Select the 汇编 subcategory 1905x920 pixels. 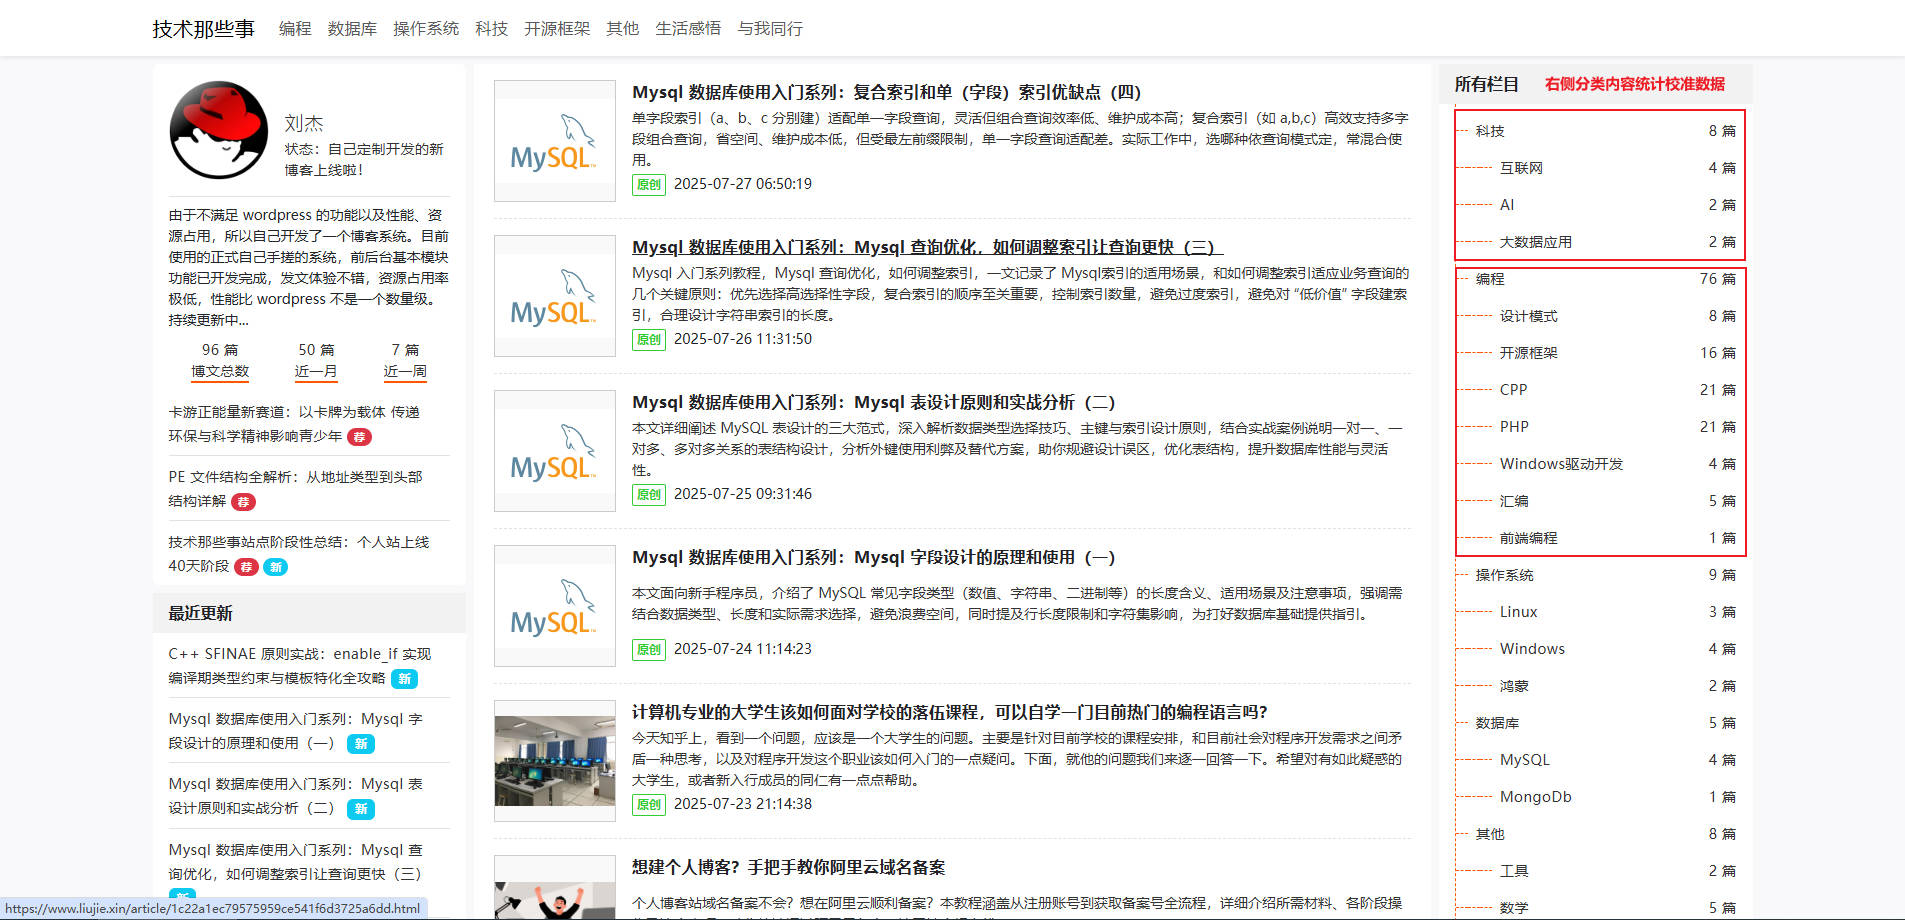(1514, 501)
